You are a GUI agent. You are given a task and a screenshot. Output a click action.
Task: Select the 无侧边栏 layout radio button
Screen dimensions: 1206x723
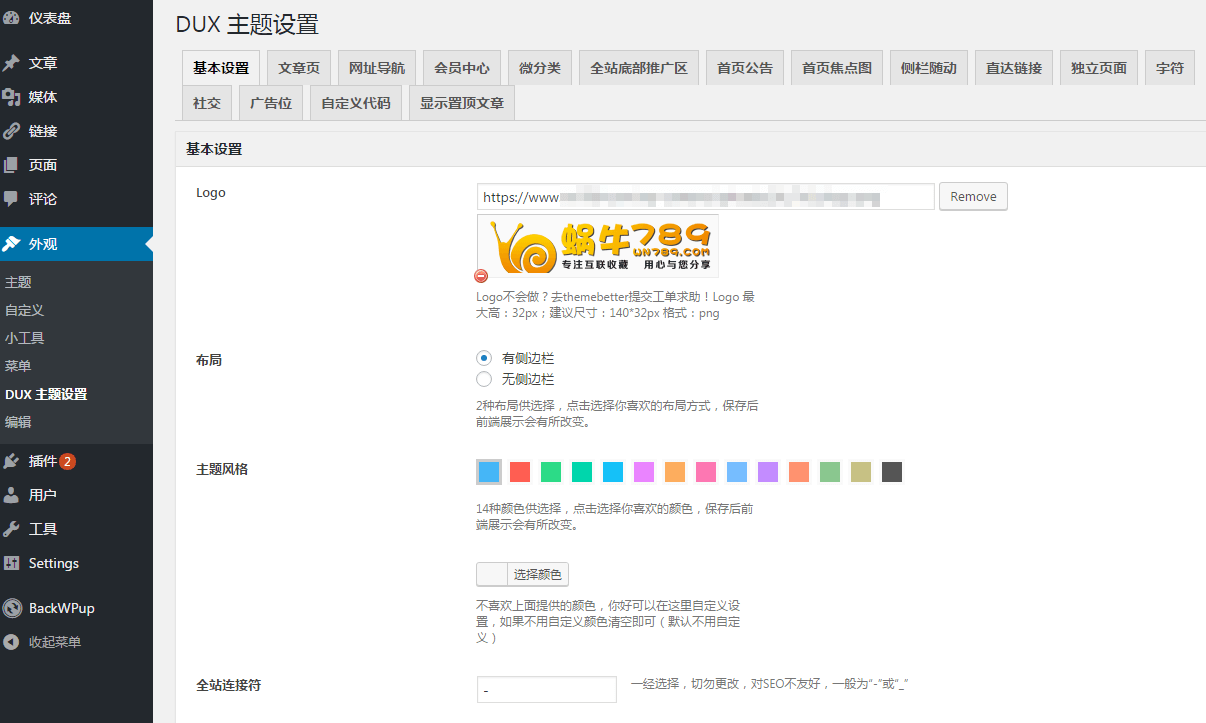(x=484, y=379)
